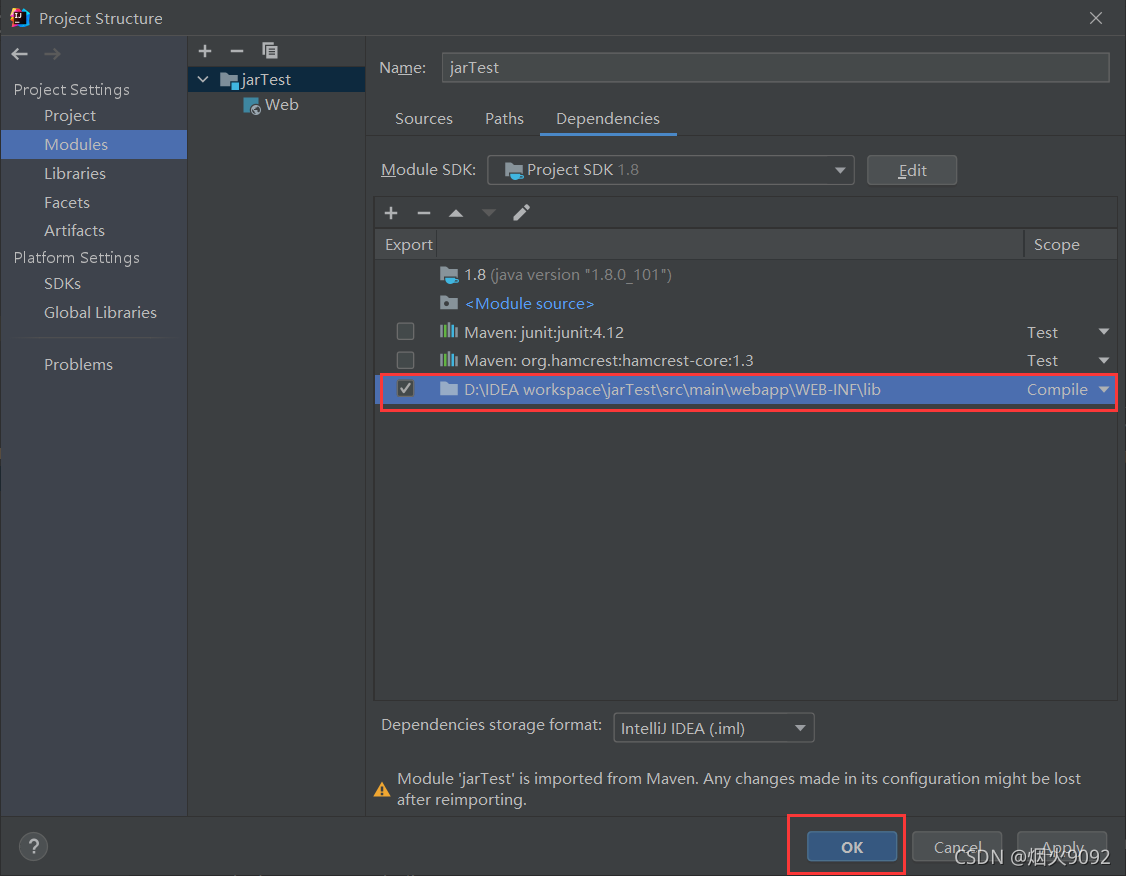Image resolution: width=1126 pixels, height=876 pixels.
Task: Click the WEB-INF\lib folder icon
Action: coord(449,388)
